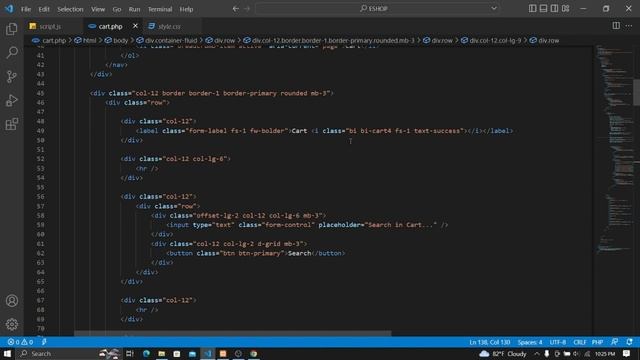Image resolution: width=640 pixels, height=360 pixels.
Task: Select the last div.row breadcrumb
Action: pyautogui.click(x=545, y=40)
